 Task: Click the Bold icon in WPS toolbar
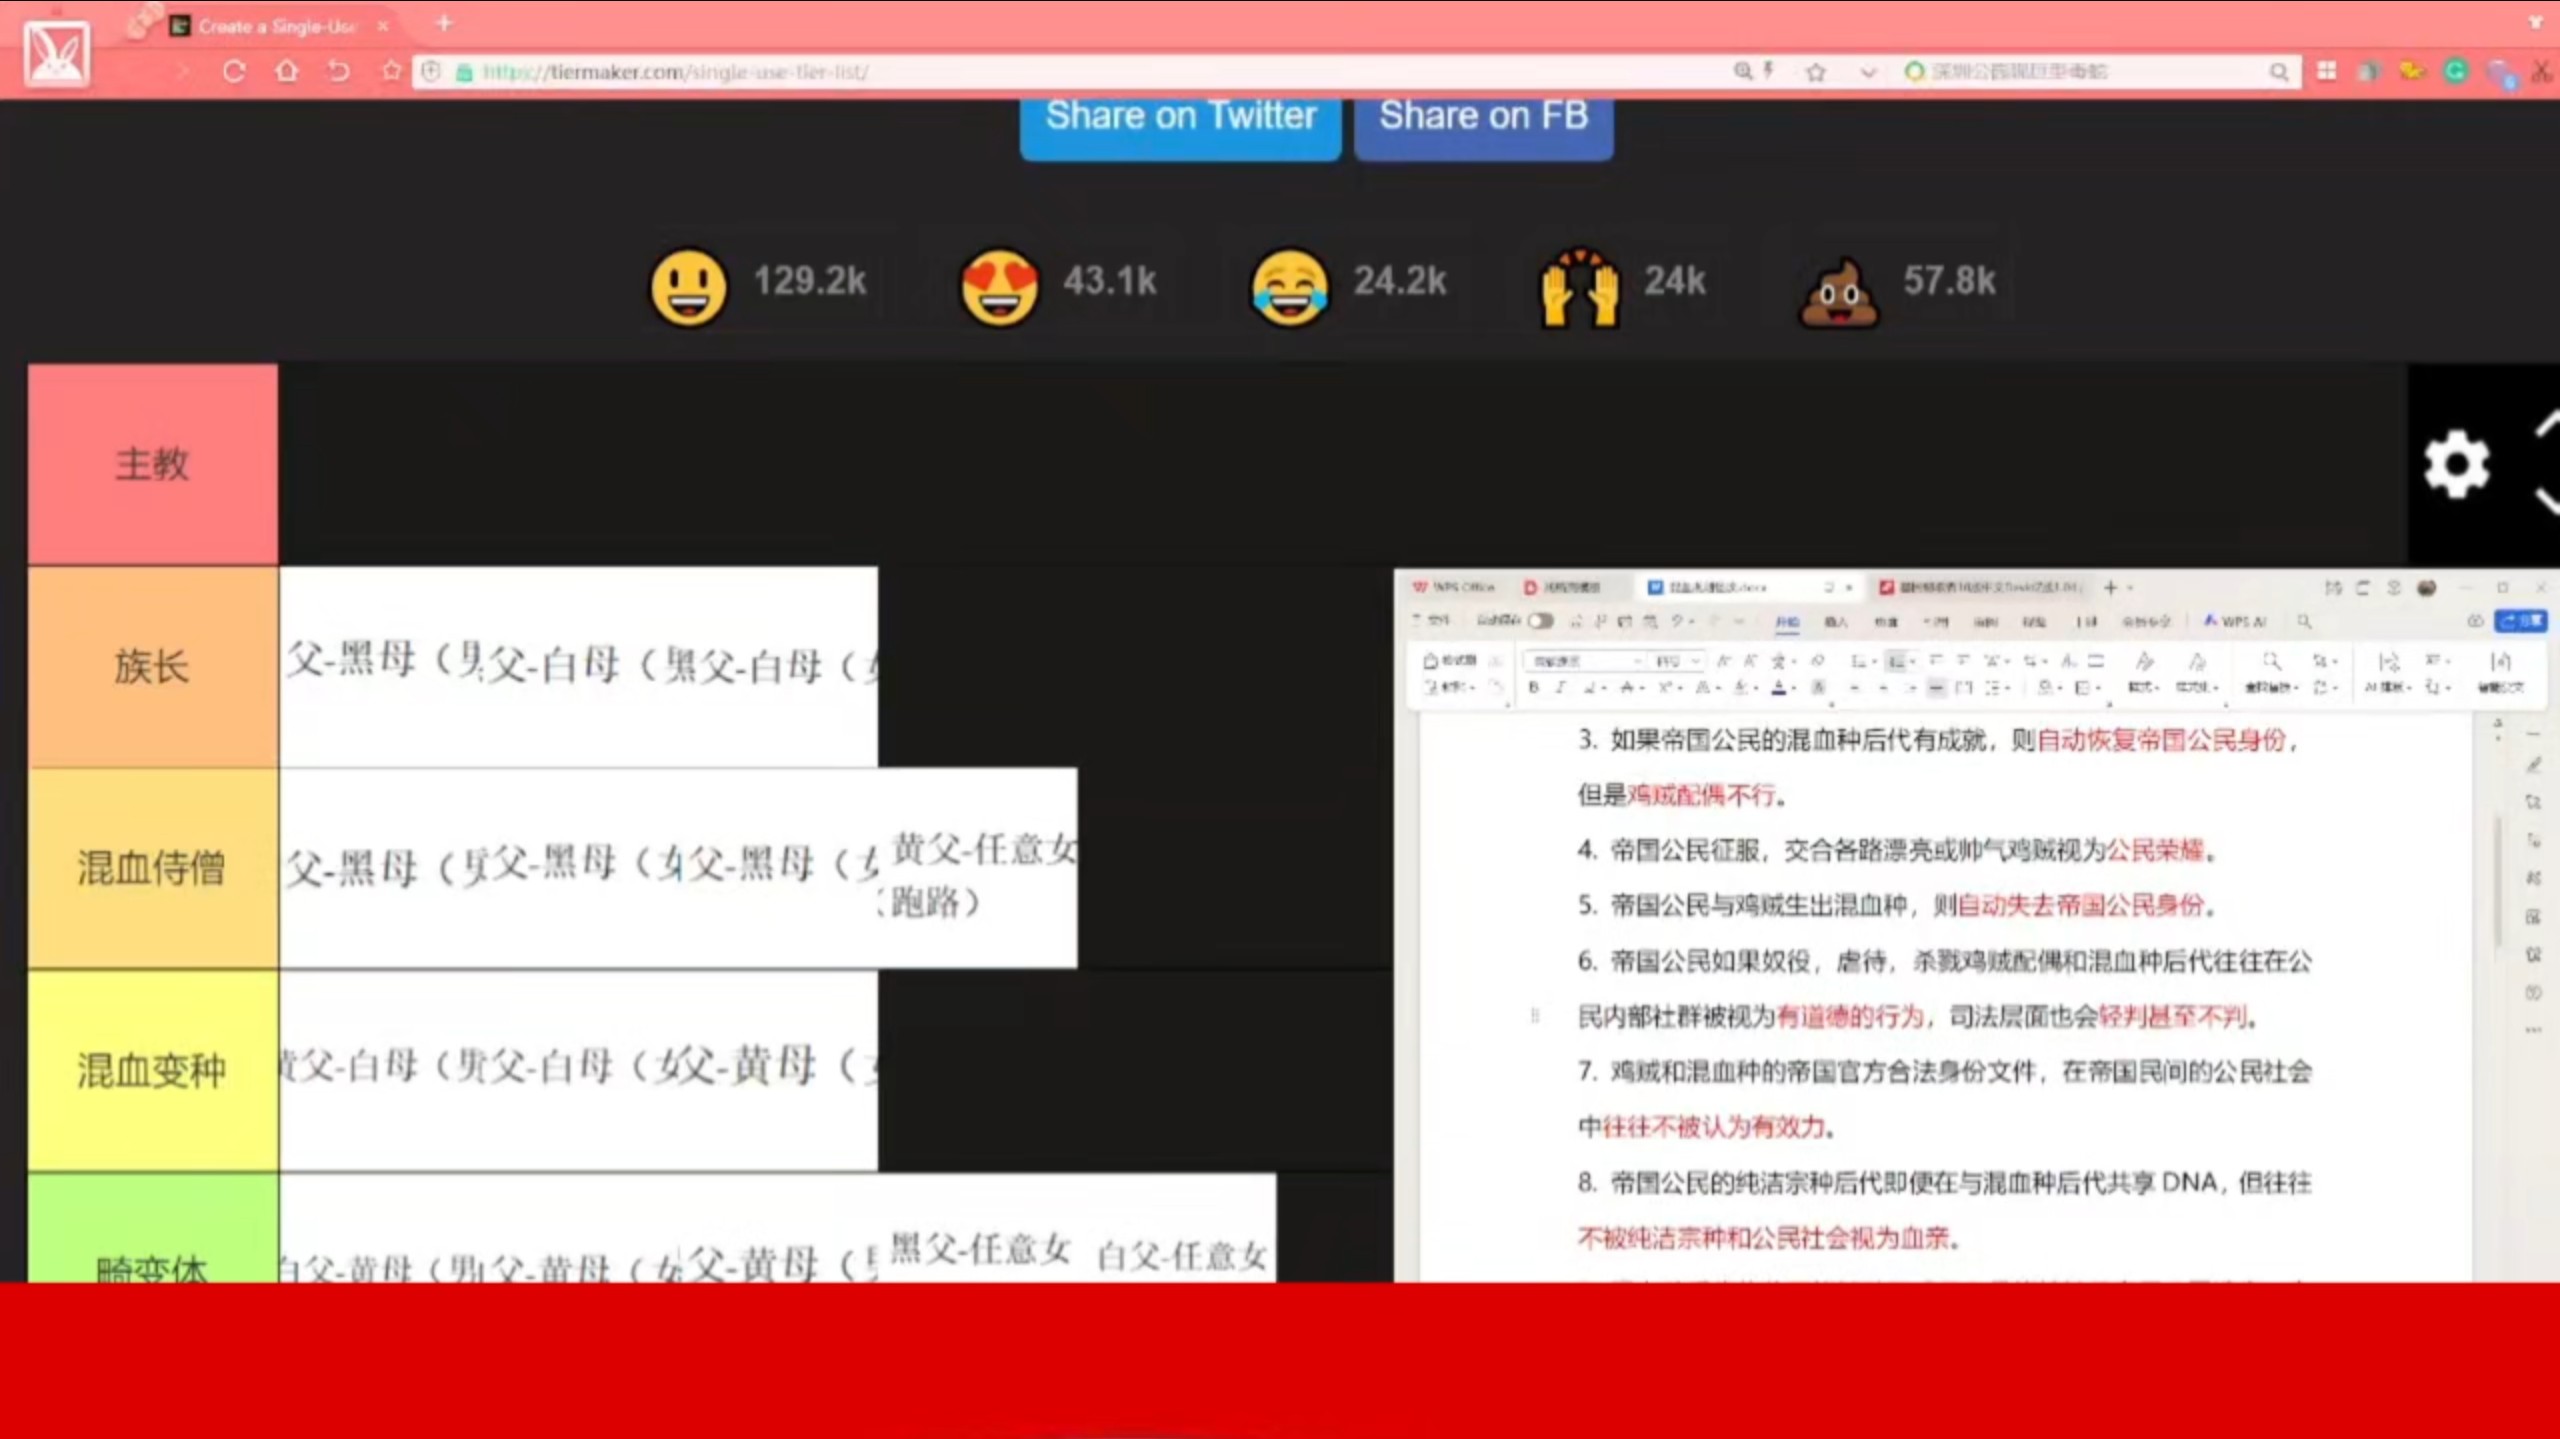pos(1533,688)
